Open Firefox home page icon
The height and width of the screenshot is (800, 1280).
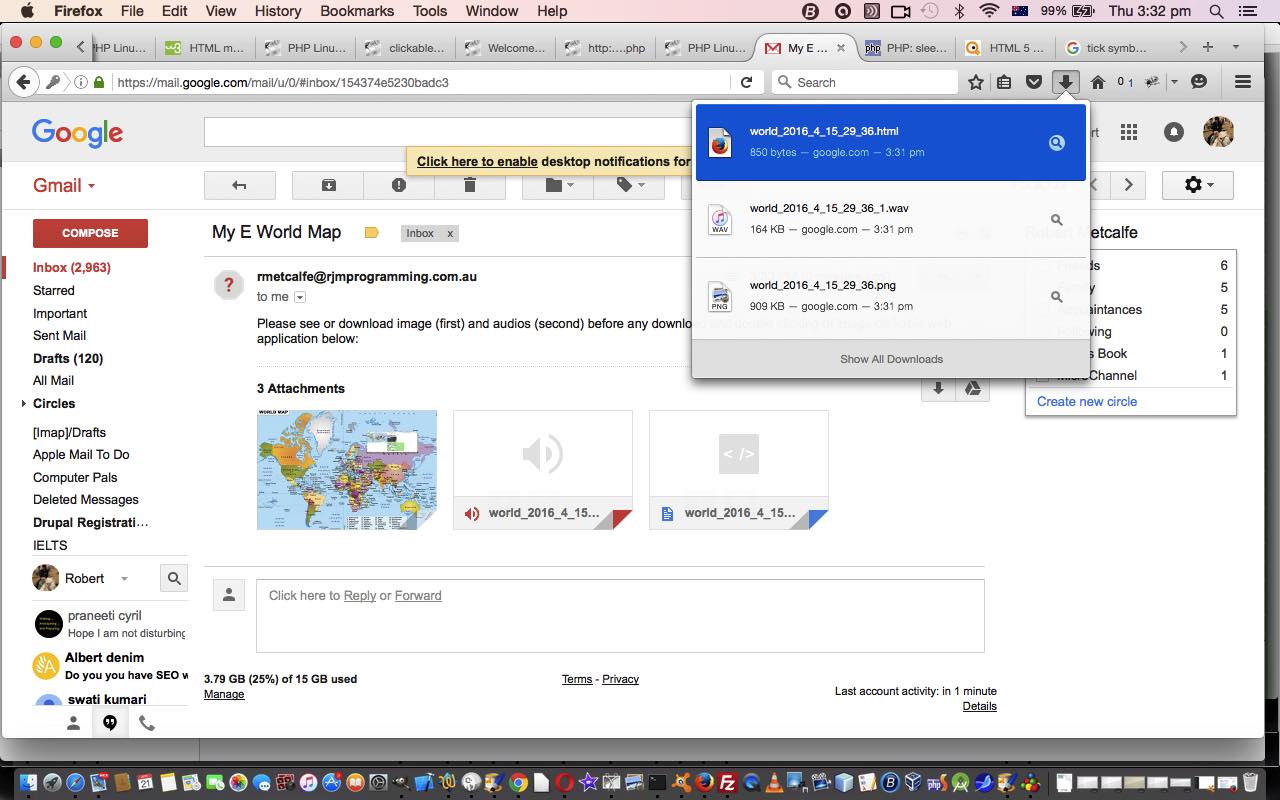tap(1097, 82)
